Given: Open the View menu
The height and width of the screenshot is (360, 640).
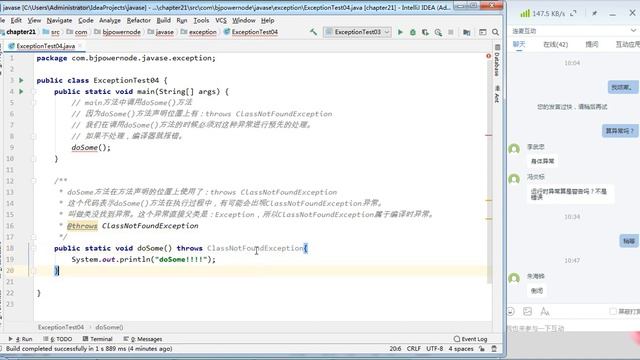Looking at the screenshot, I should [34, 20].
